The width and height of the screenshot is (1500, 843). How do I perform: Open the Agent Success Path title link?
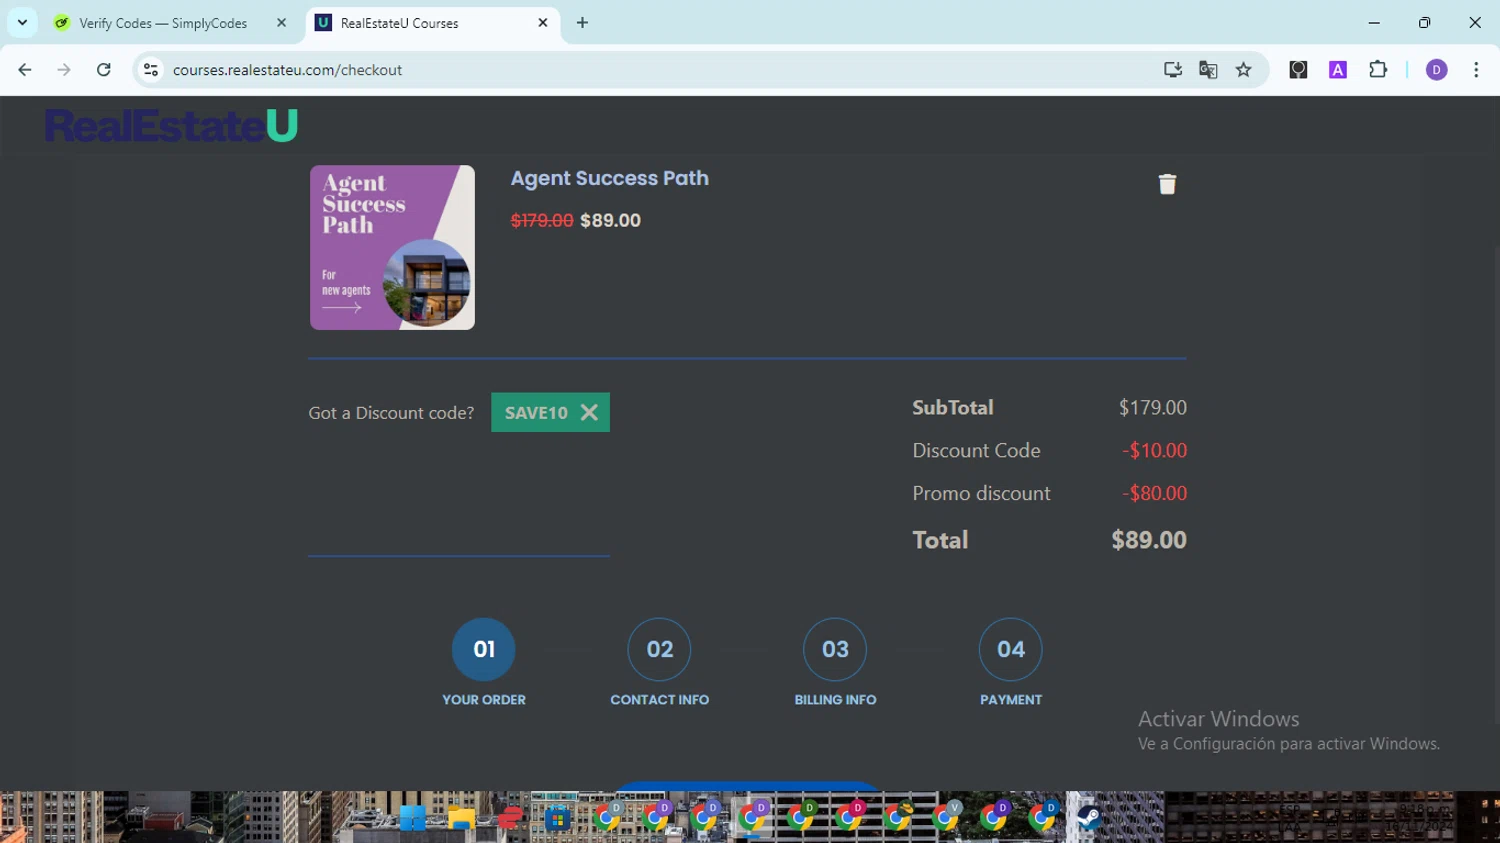coord(609,178)
